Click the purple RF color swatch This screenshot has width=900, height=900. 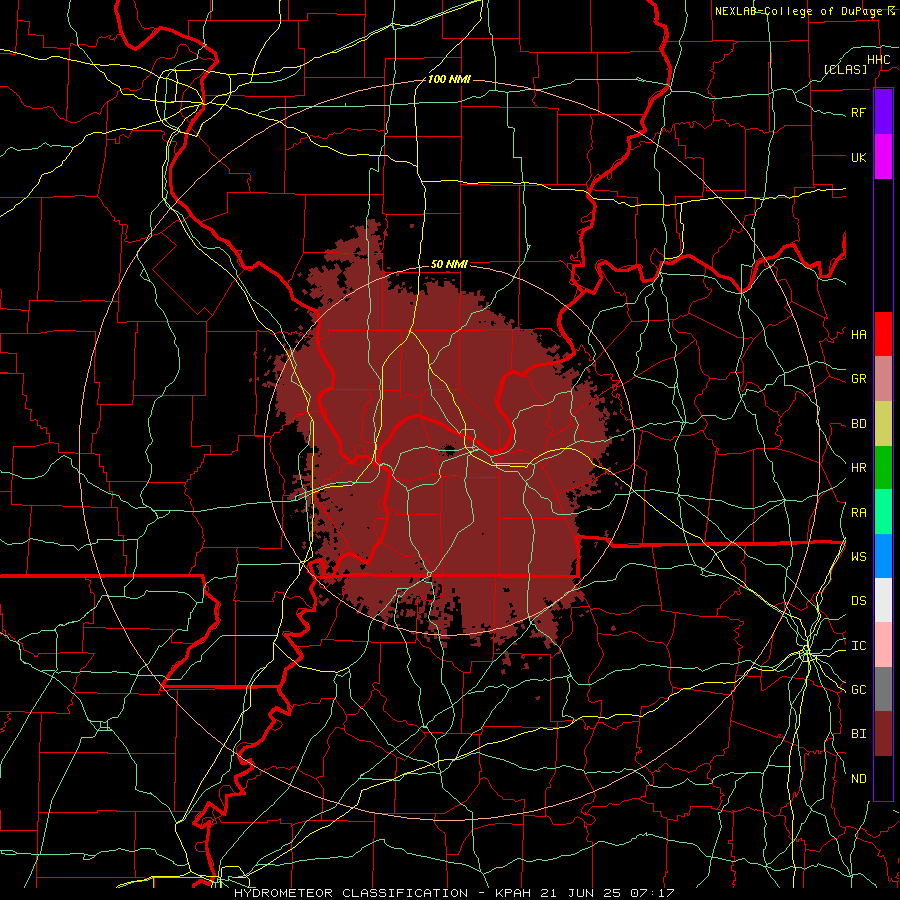[x=883, y=112]
